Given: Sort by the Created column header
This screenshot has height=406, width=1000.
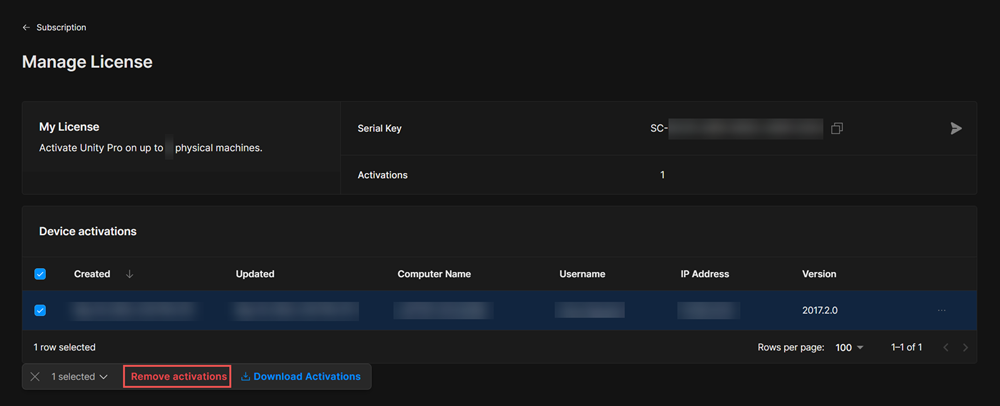Looking at the screenshot, I should tap(92, 274).
